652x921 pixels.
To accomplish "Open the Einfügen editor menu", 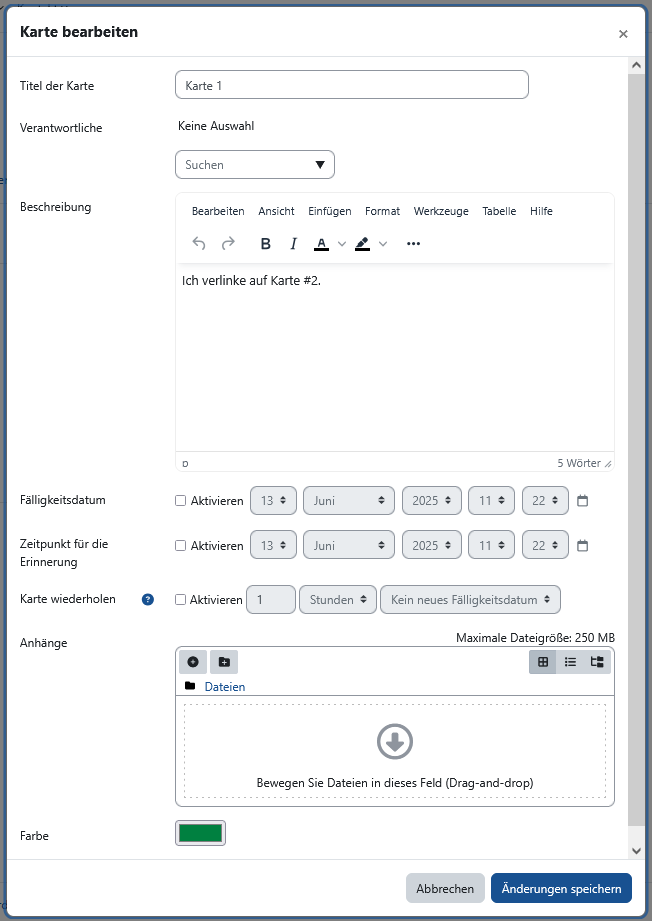I will 330,211.
